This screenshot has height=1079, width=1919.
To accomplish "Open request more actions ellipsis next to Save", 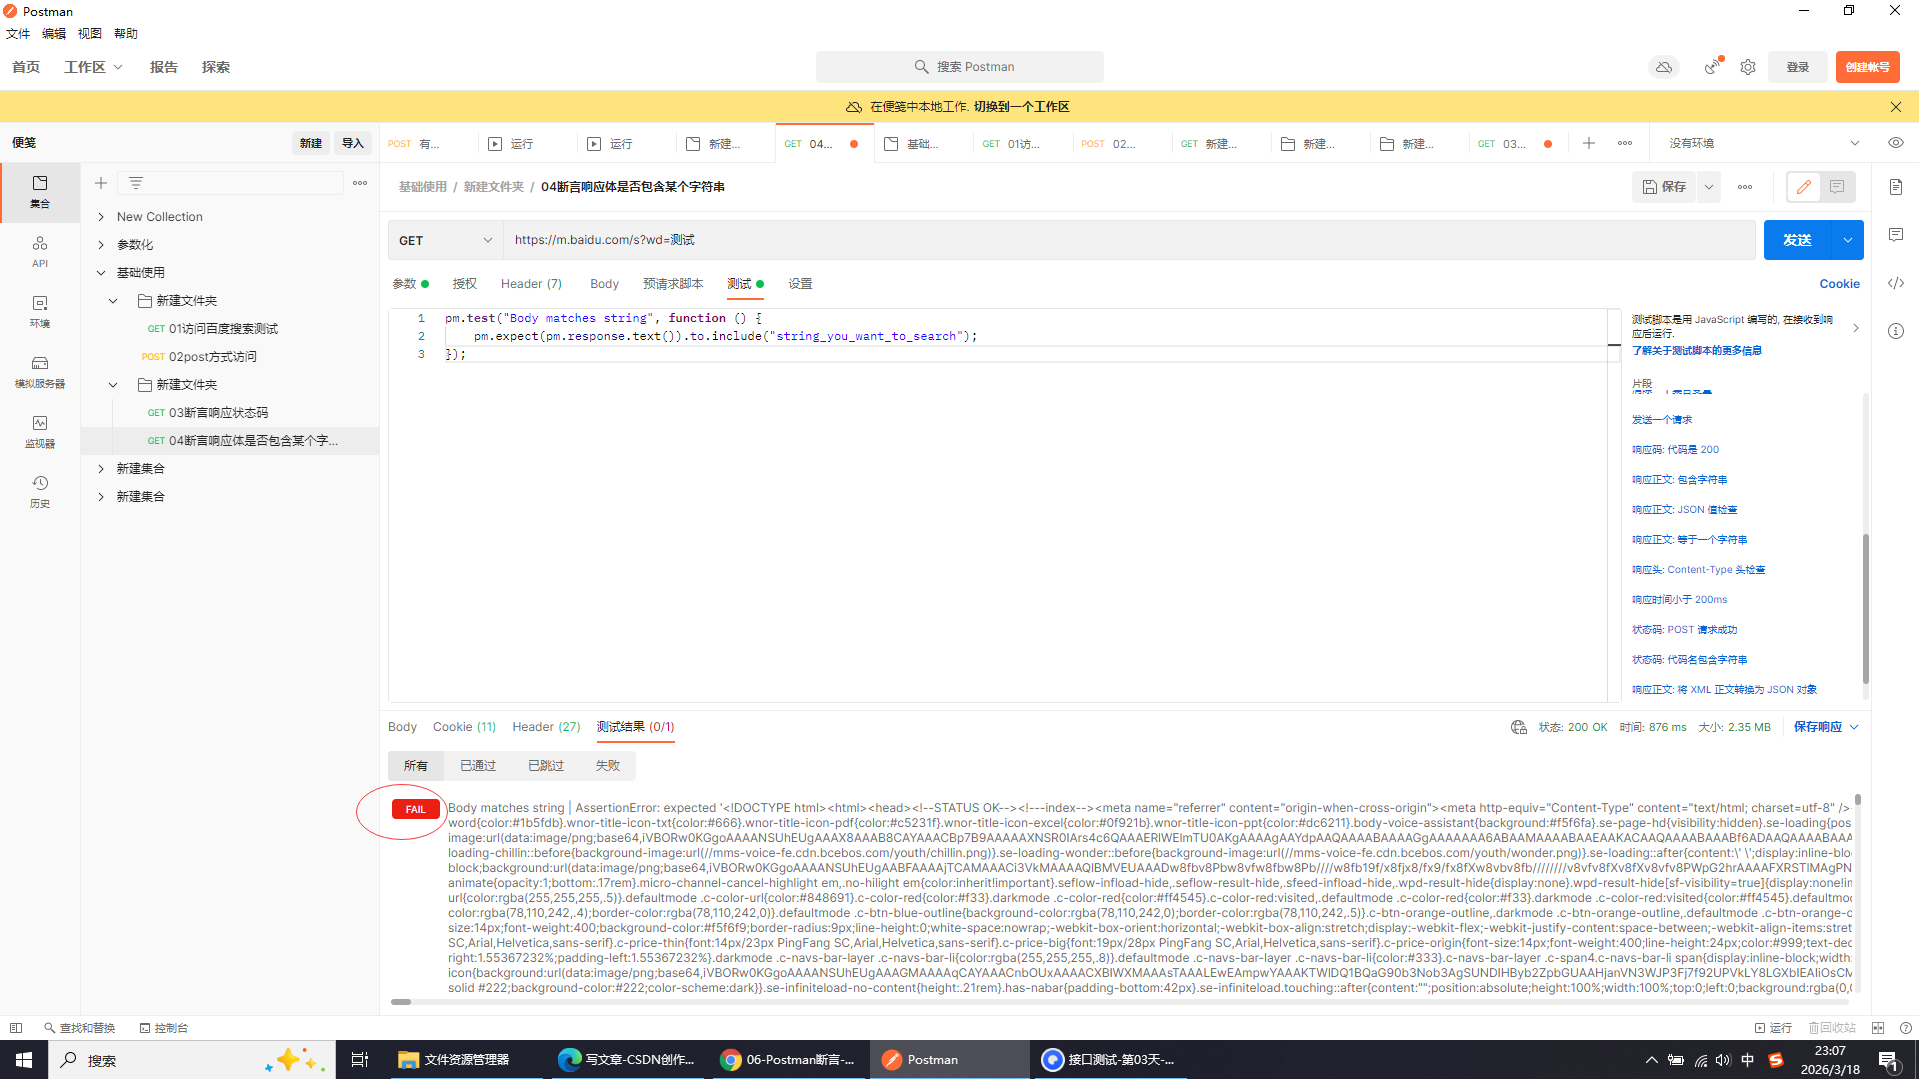I will 1745,187.
